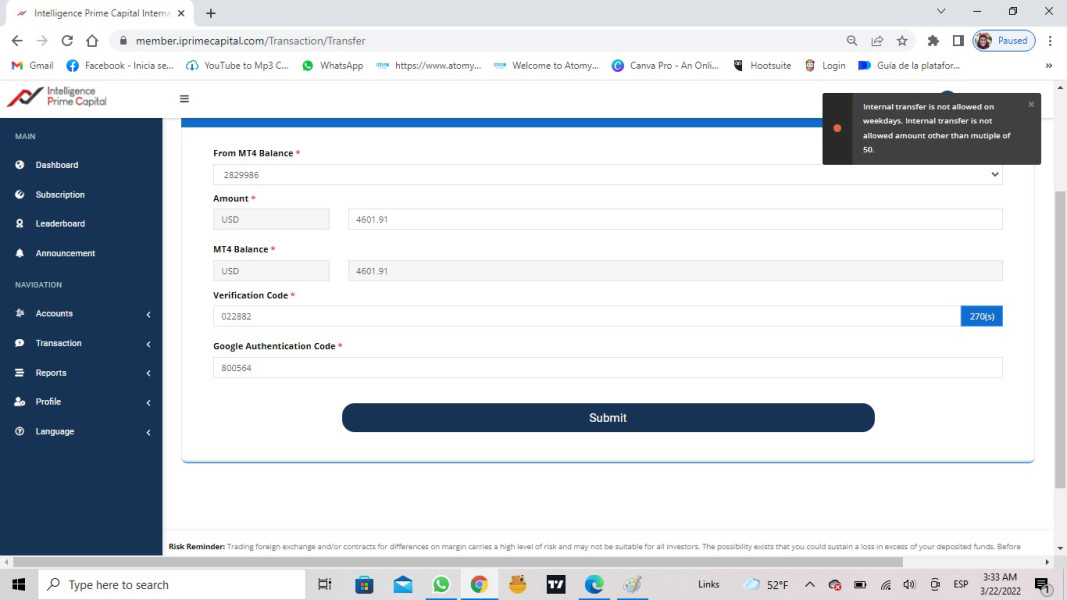Click the address bar URL
This screenshot has height=600, width=1067.
click(250, 41)
